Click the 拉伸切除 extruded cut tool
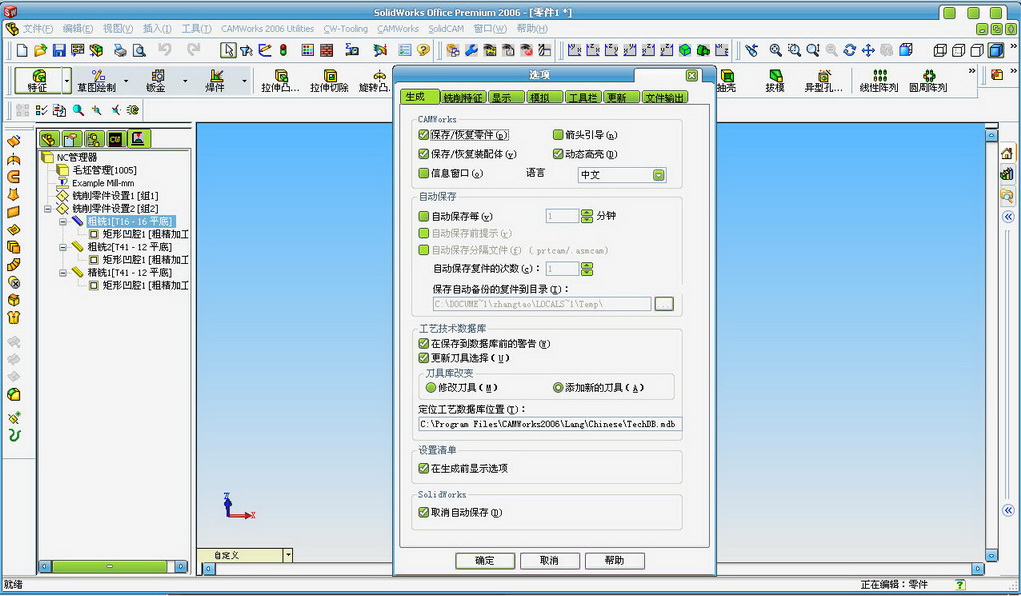 329,81
